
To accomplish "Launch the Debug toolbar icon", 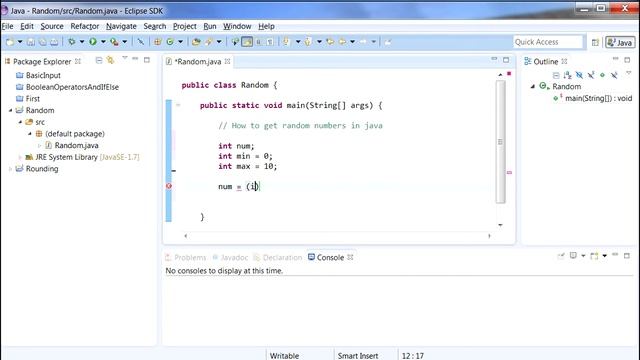I will [x=72, y=42].
